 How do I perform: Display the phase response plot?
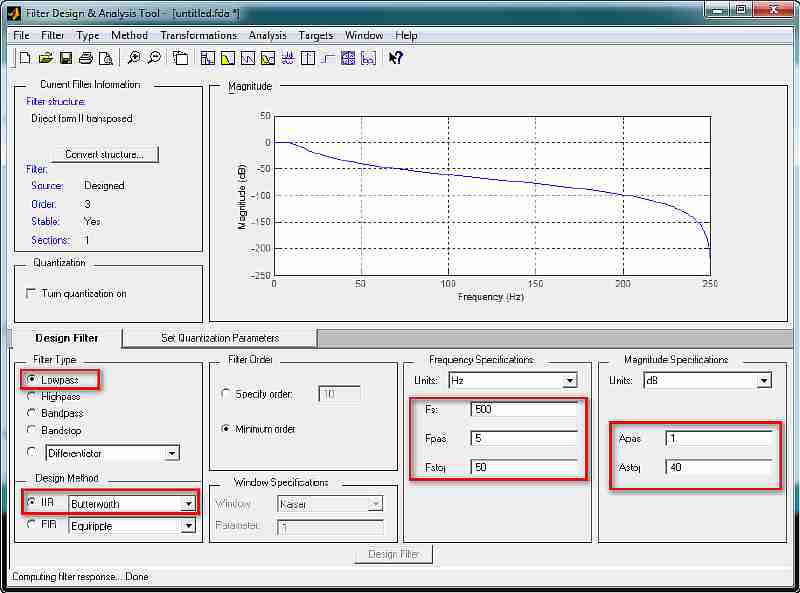tap(247, 58)
